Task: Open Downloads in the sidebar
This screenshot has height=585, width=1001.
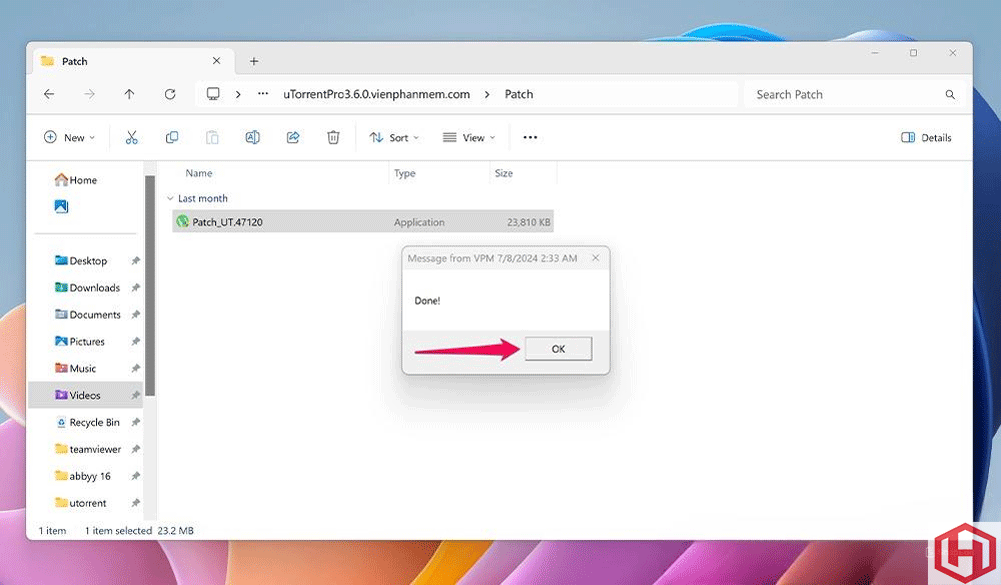Action: [x=87, y=287]
